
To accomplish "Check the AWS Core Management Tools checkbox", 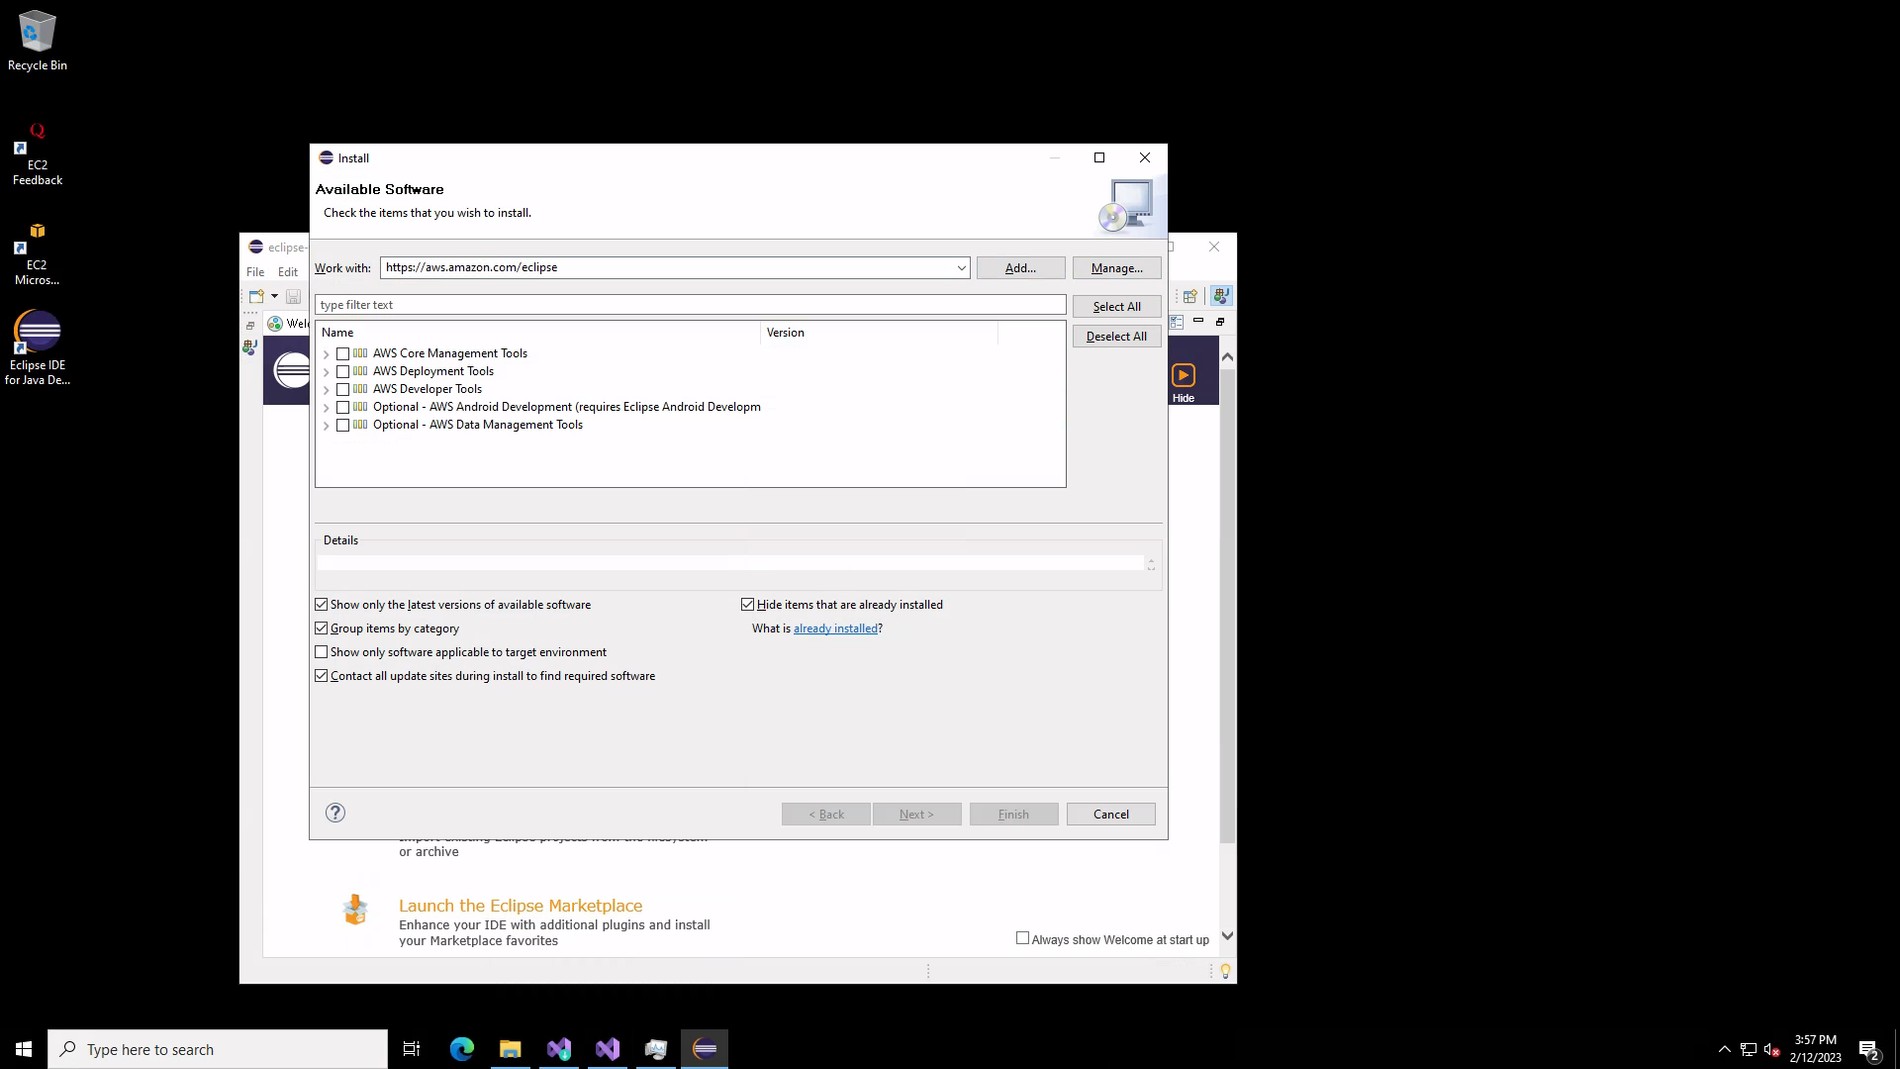I will pos(343,354).
